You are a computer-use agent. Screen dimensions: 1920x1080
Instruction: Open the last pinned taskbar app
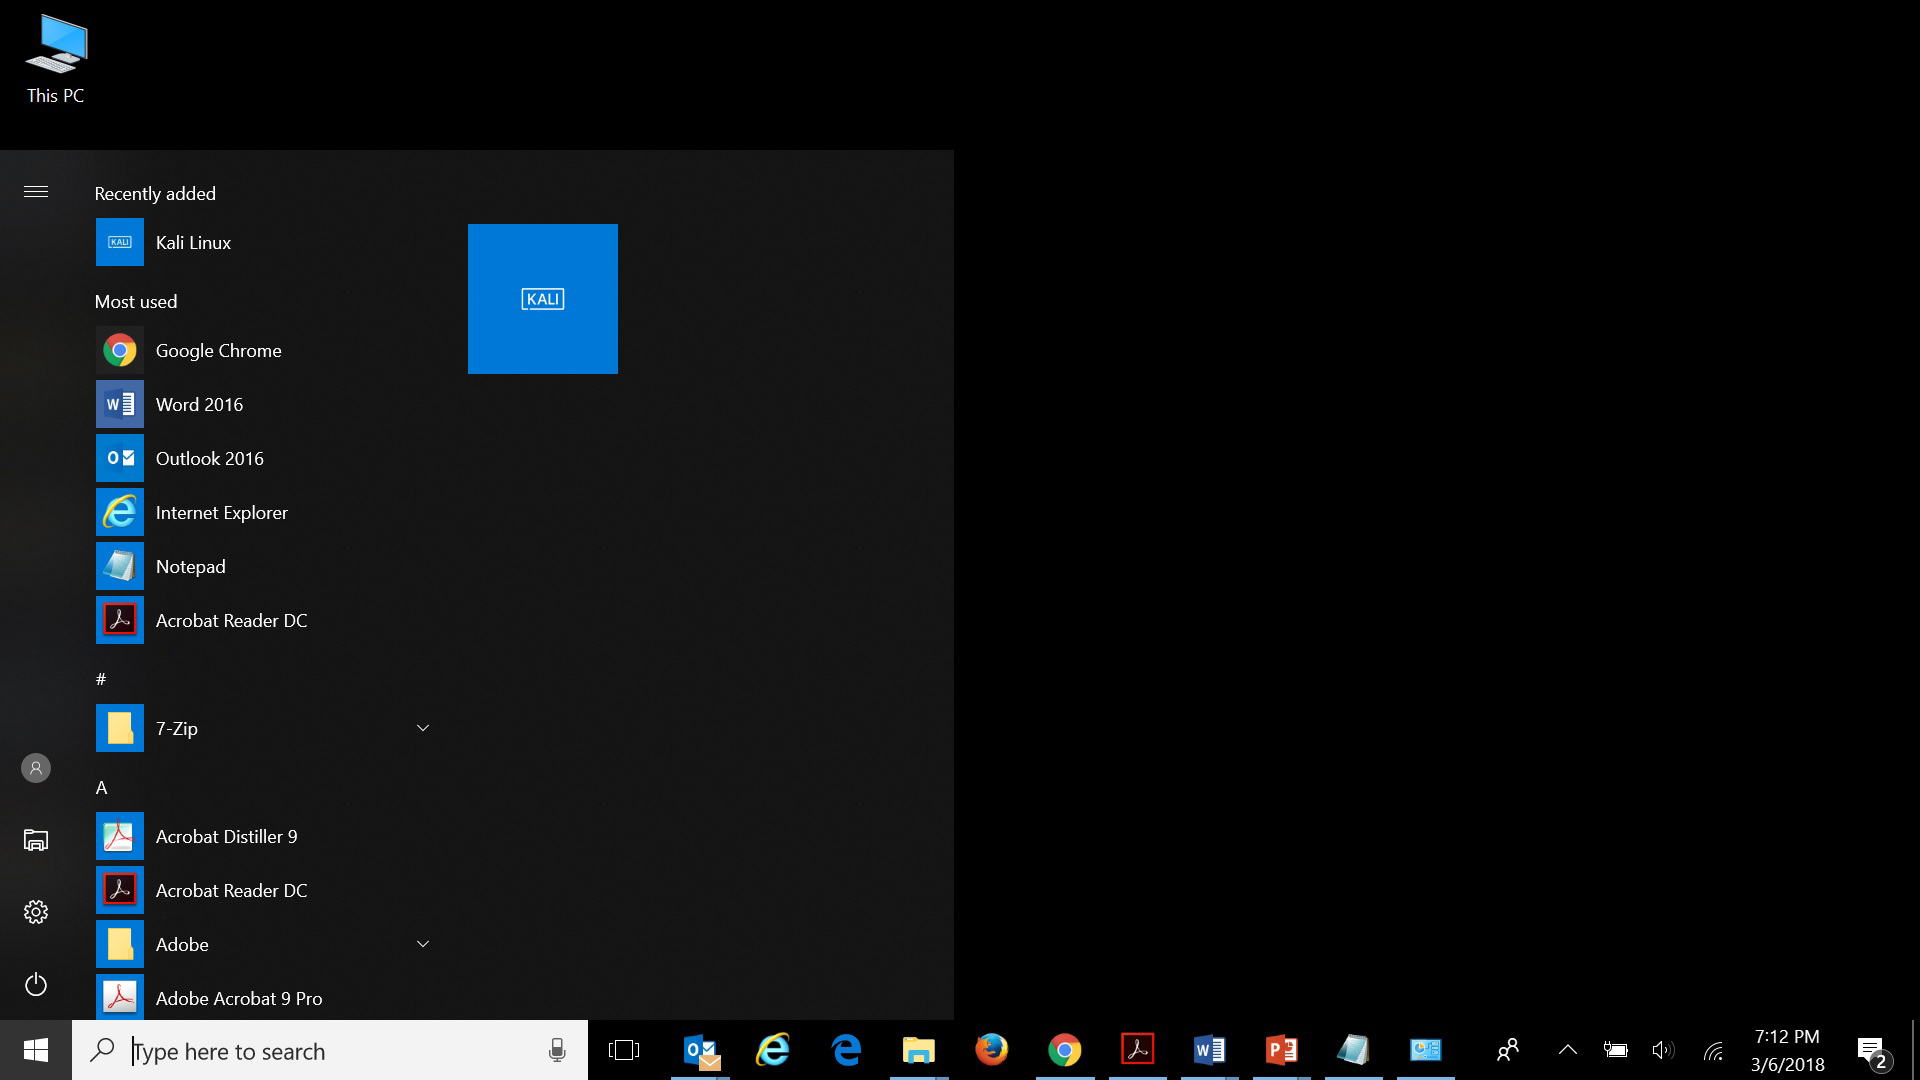tap(1425, 1050)
